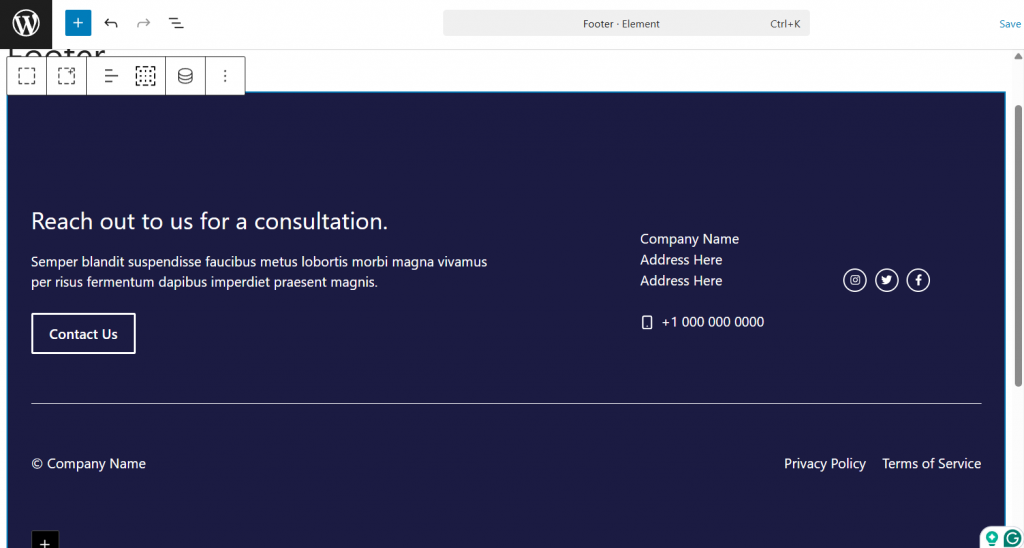1024x548 pixels.
Task: Select the Container block type icon
Action: [27, 76]
